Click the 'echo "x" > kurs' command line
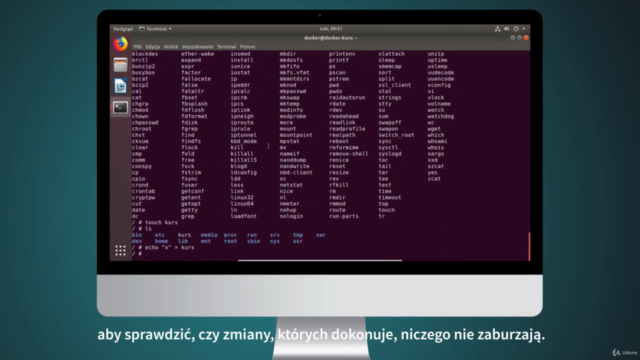640x360 pixels. pos(163,247)
